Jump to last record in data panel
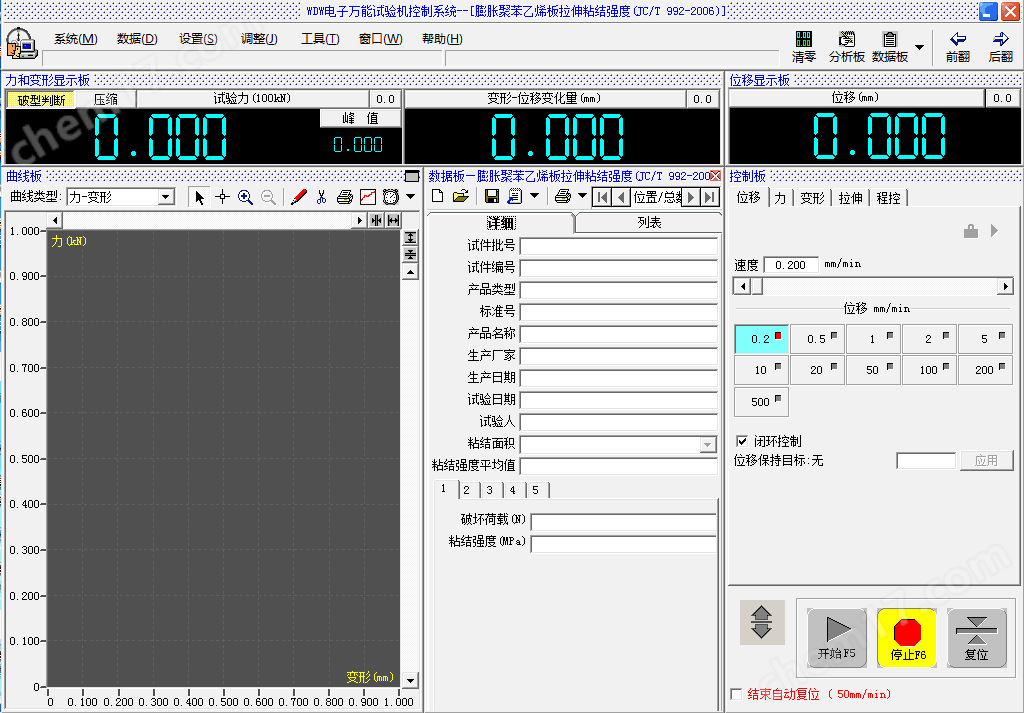The width and height of the screenshot is (1024, 713). coord(710,197)
